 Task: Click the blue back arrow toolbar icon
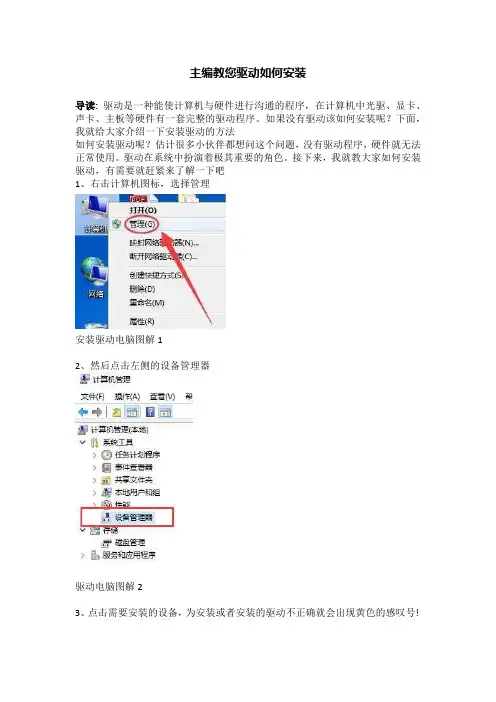[x=83, y=412]
